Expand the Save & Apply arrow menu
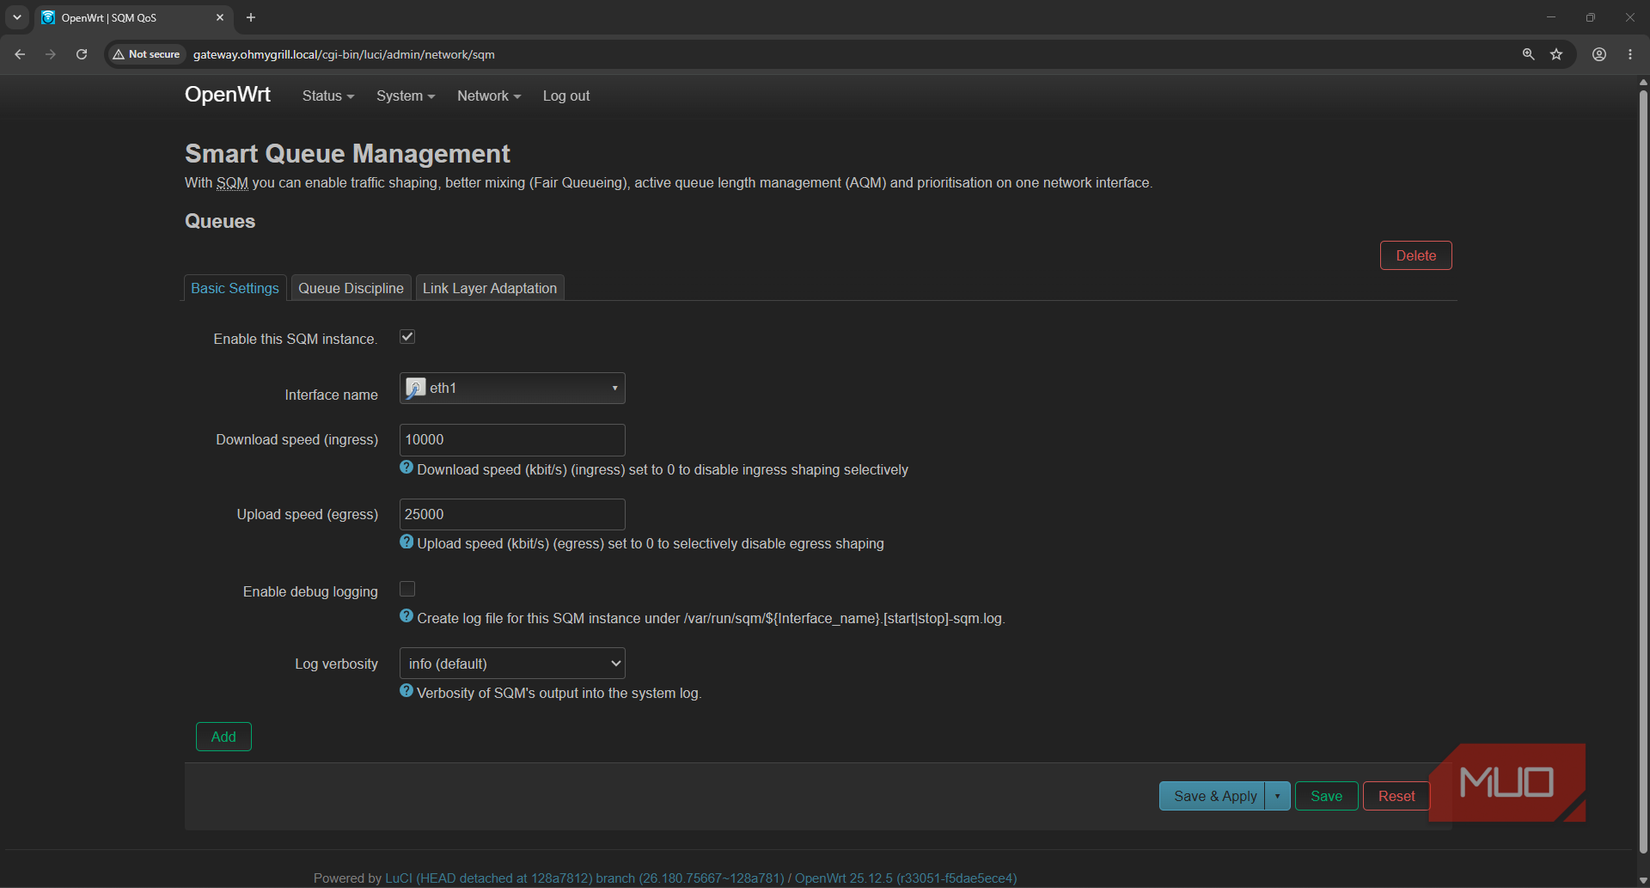This screenshot has height=888, width=1650. click(x=1277, y=796)
